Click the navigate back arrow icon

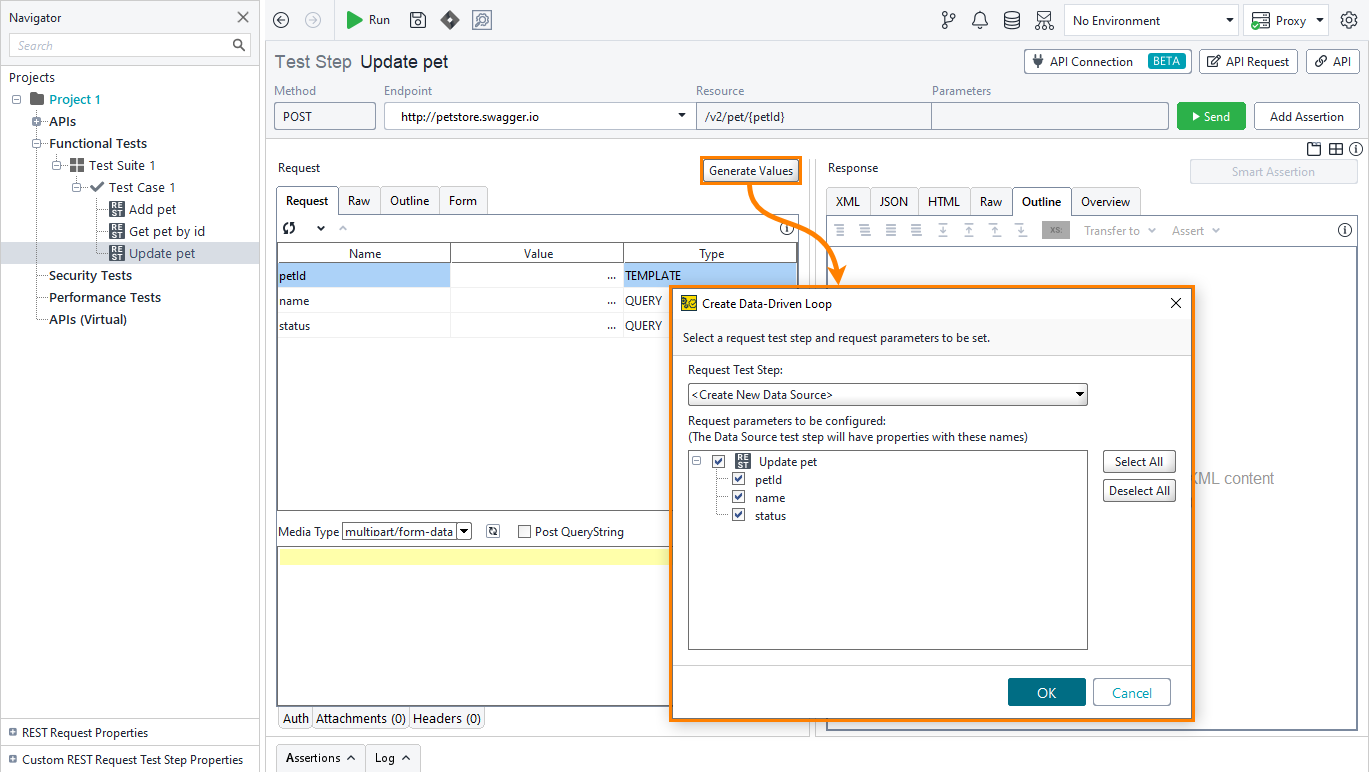point(281,20)
